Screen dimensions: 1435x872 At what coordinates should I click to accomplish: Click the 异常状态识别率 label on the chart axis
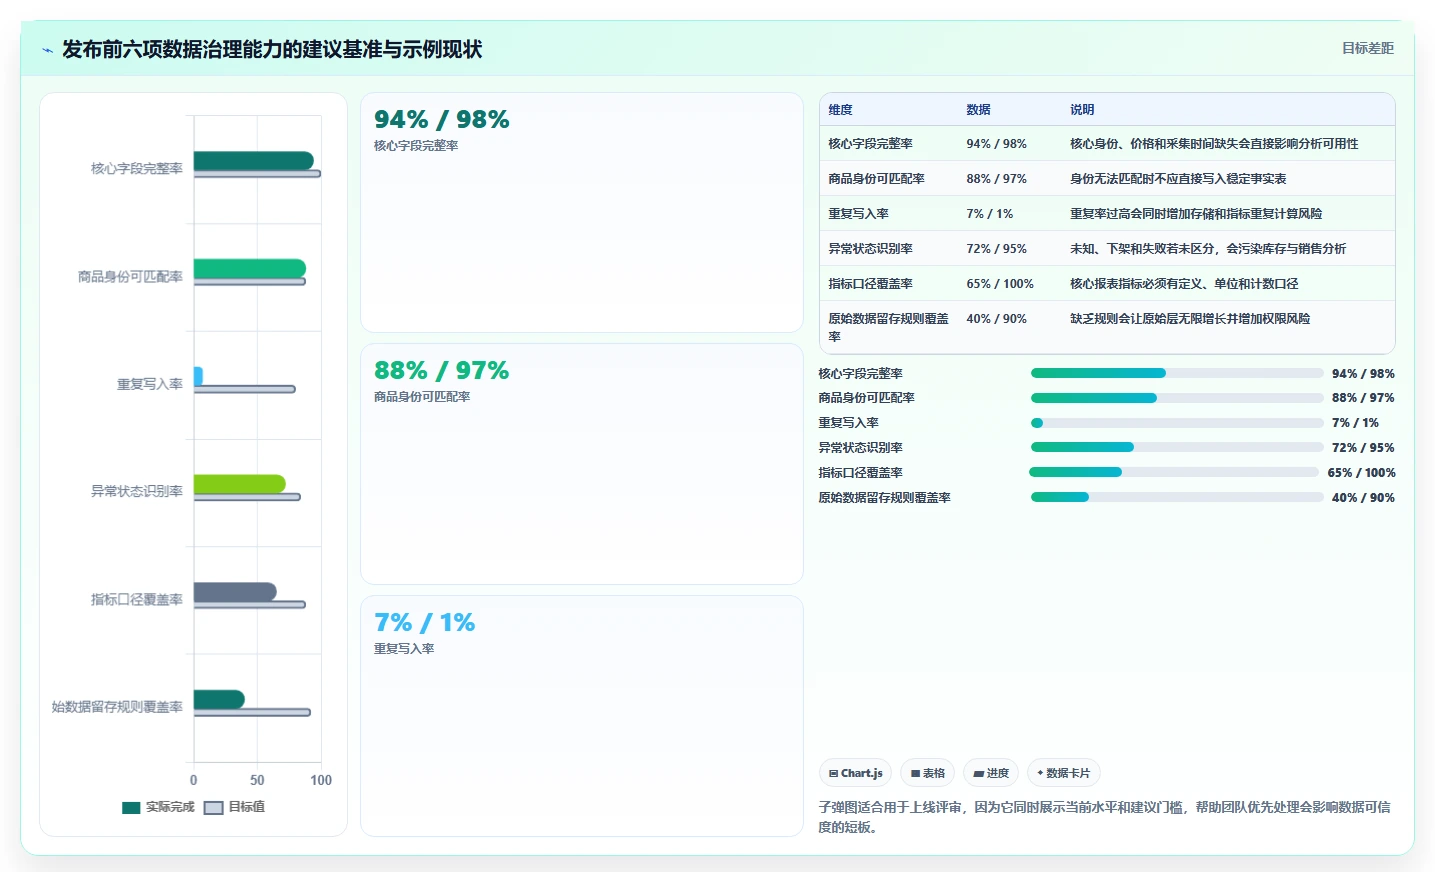(137, 492)
